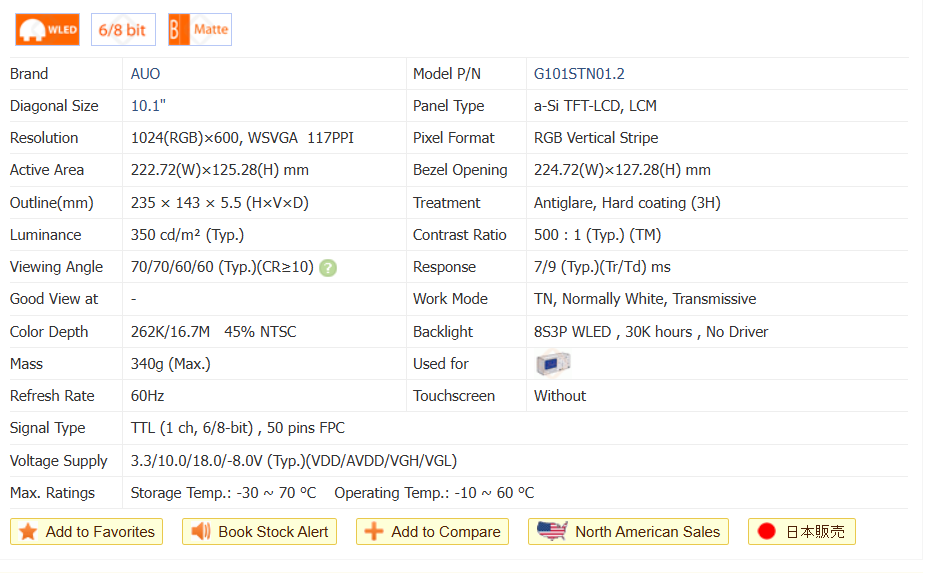Image resolution: width=927 pixels, height=573 pixels.
Task: Click the WLED backlight badge icon
Action: 47,30
